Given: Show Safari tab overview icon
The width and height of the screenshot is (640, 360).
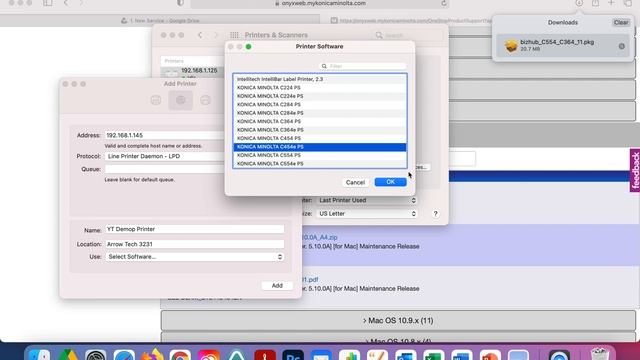Looking at the screenshot, I should pos(628,3).
